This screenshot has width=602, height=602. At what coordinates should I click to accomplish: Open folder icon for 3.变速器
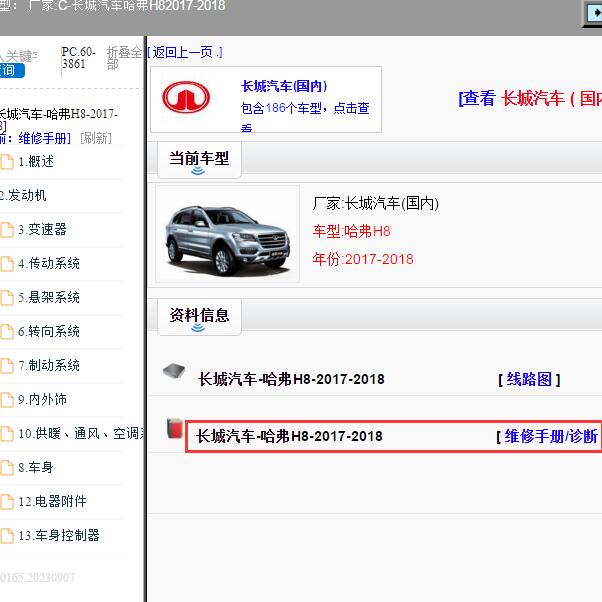(x=7, y=230)
